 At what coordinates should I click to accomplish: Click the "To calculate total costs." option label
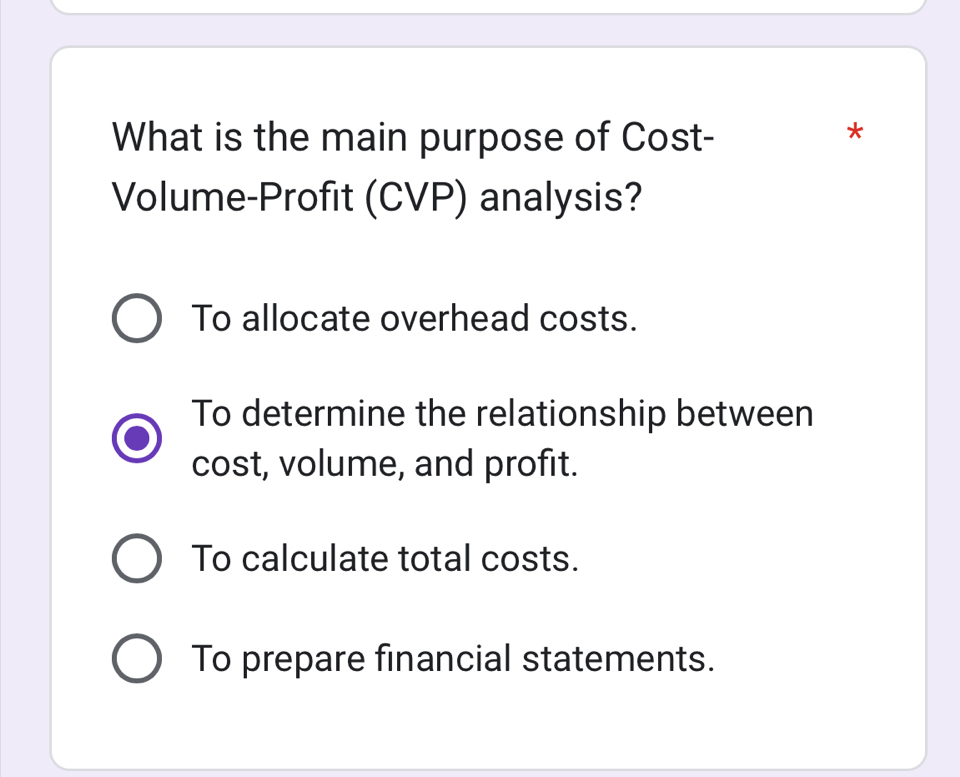click(386, 558)
